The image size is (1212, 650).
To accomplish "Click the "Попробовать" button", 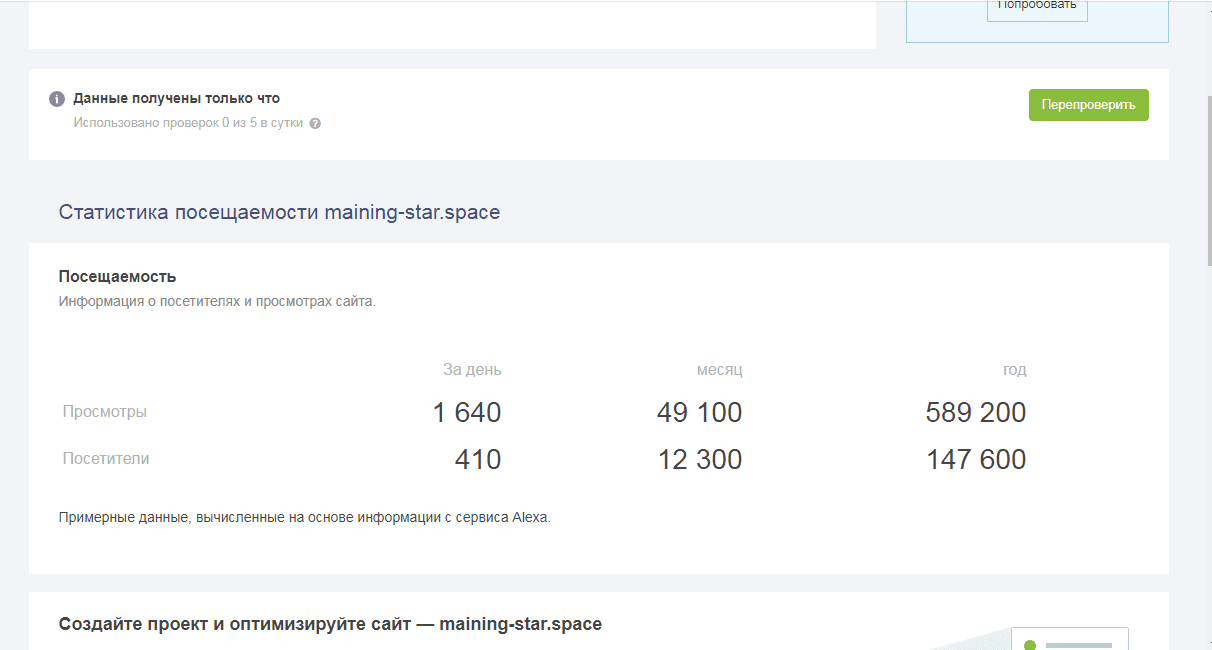I will pyautogui.click(x=1037, y=6).
